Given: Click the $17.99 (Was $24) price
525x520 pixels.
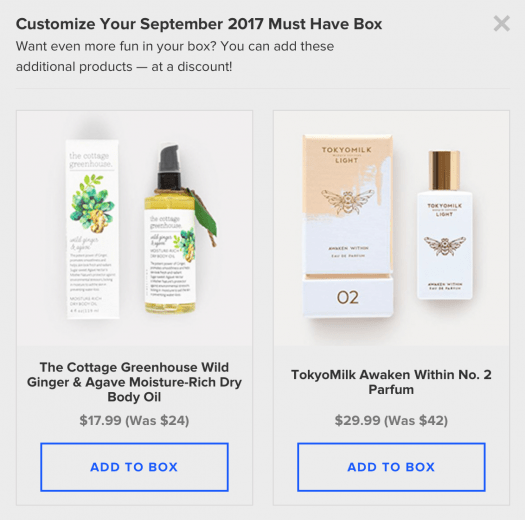Looking at the screenshot, I should 134,420.
